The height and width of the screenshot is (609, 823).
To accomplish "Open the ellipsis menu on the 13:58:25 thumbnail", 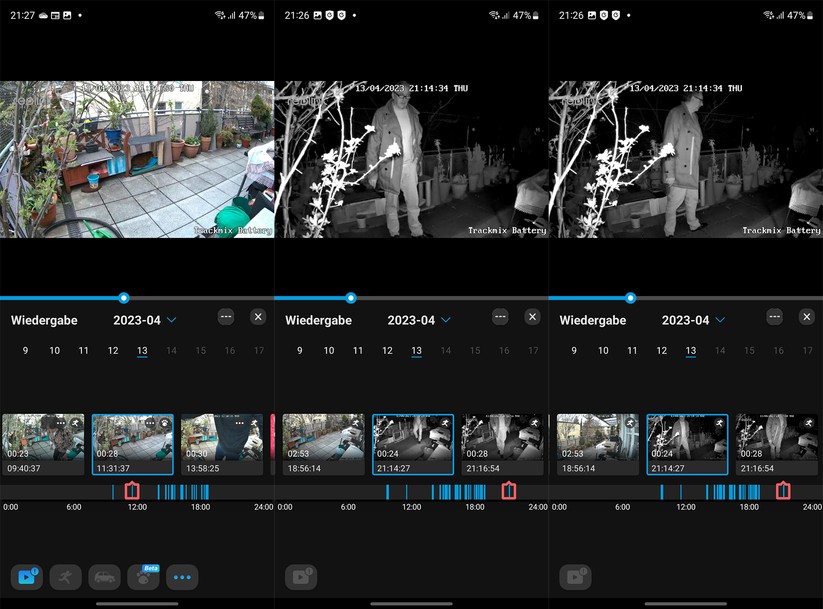I will tap(240, 421).
